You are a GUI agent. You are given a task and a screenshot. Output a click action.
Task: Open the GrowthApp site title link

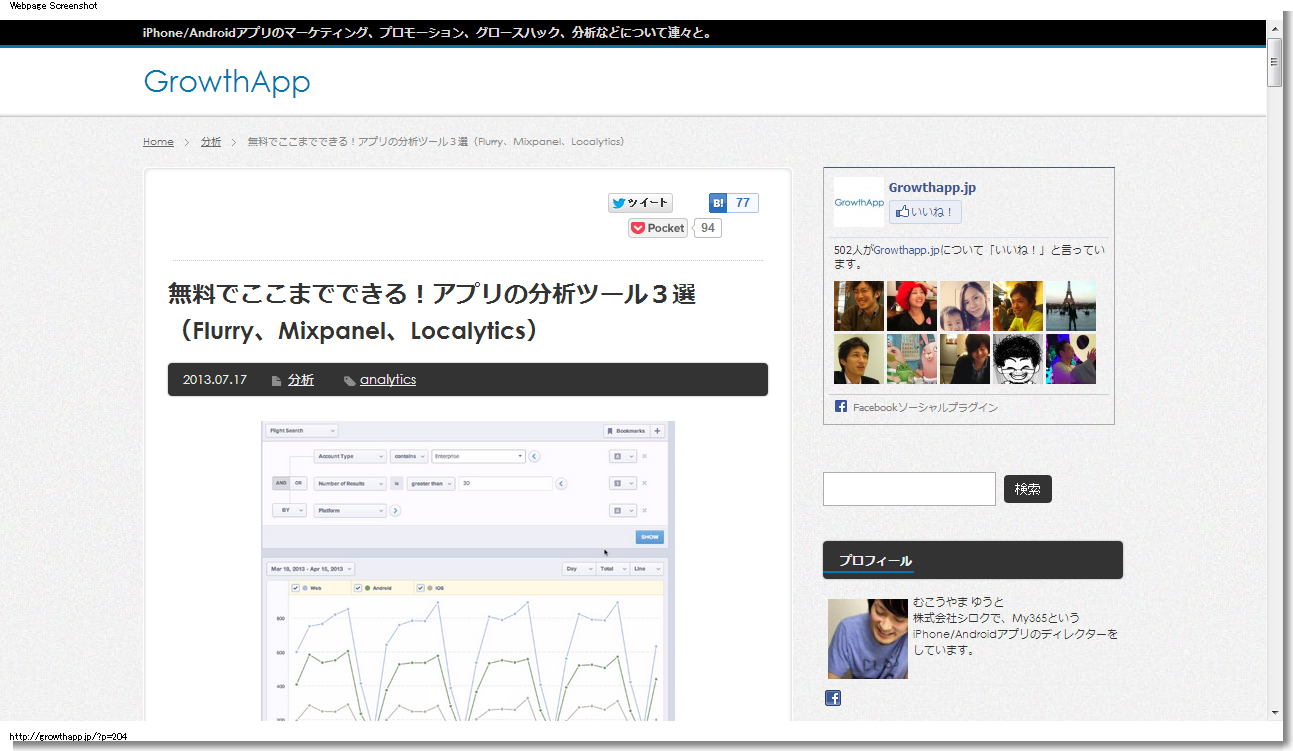(227, 82)
